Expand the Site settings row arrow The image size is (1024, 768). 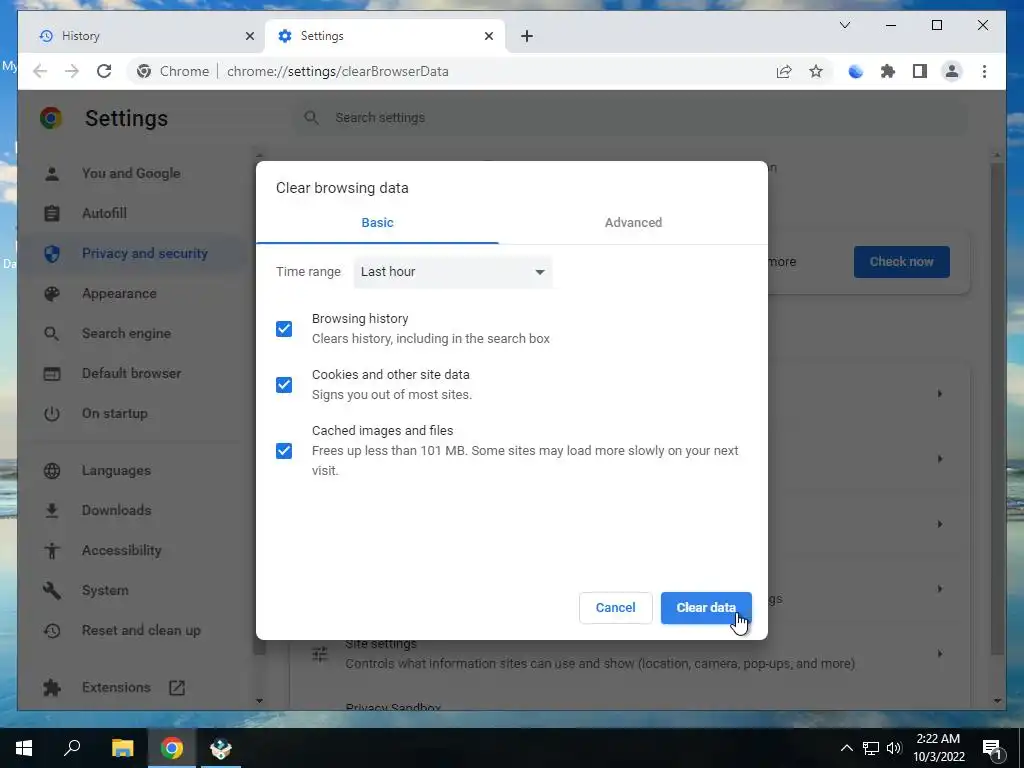coord(940,654)
